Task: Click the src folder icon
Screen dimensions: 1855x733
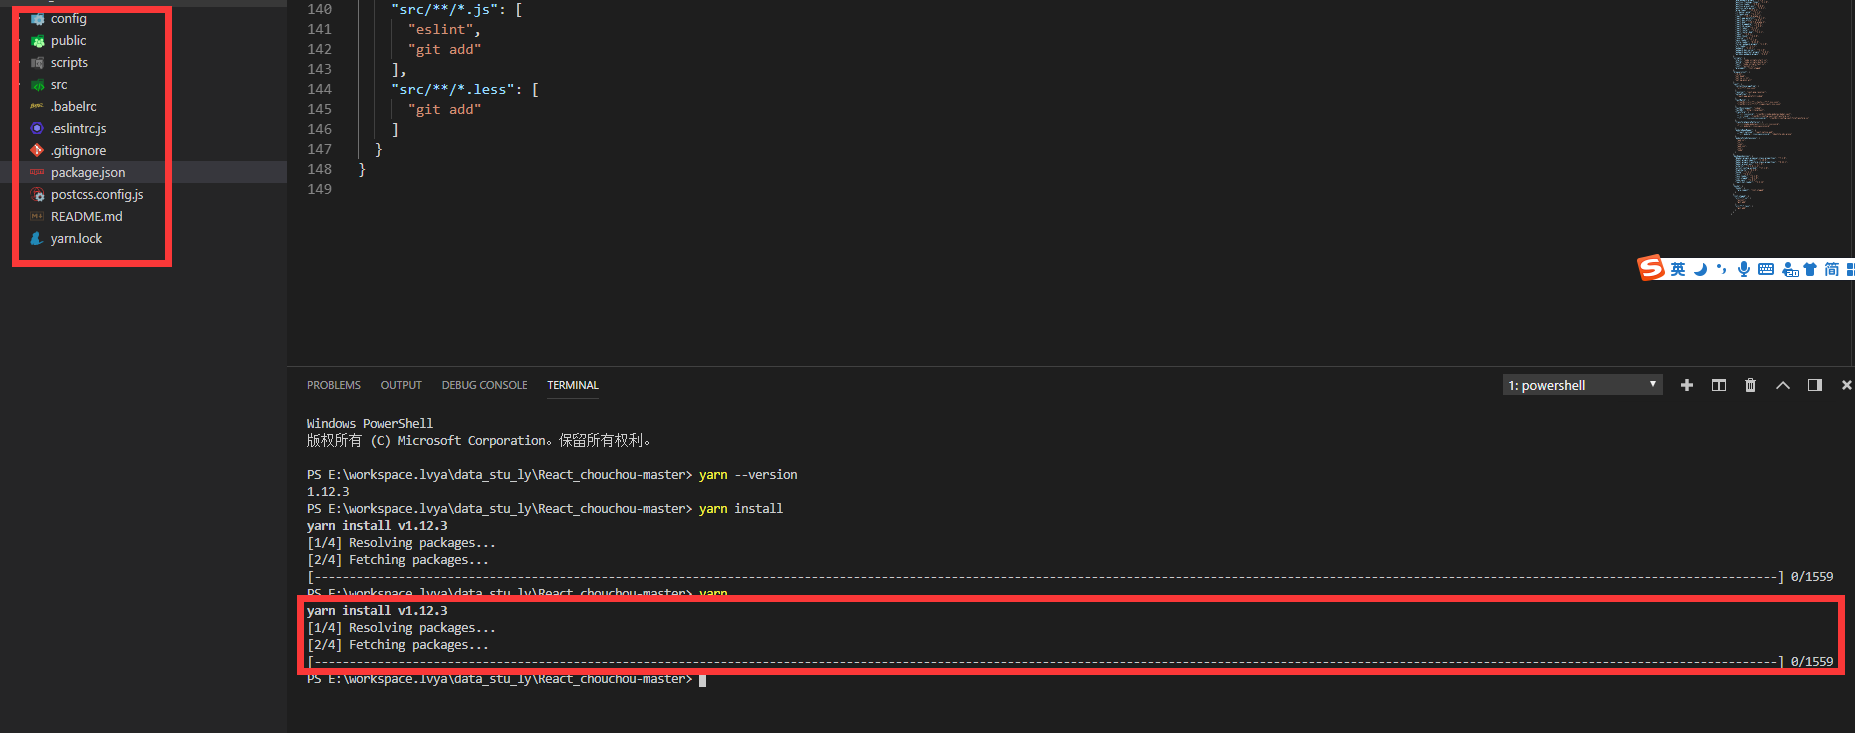Action: tap(37, 85)
